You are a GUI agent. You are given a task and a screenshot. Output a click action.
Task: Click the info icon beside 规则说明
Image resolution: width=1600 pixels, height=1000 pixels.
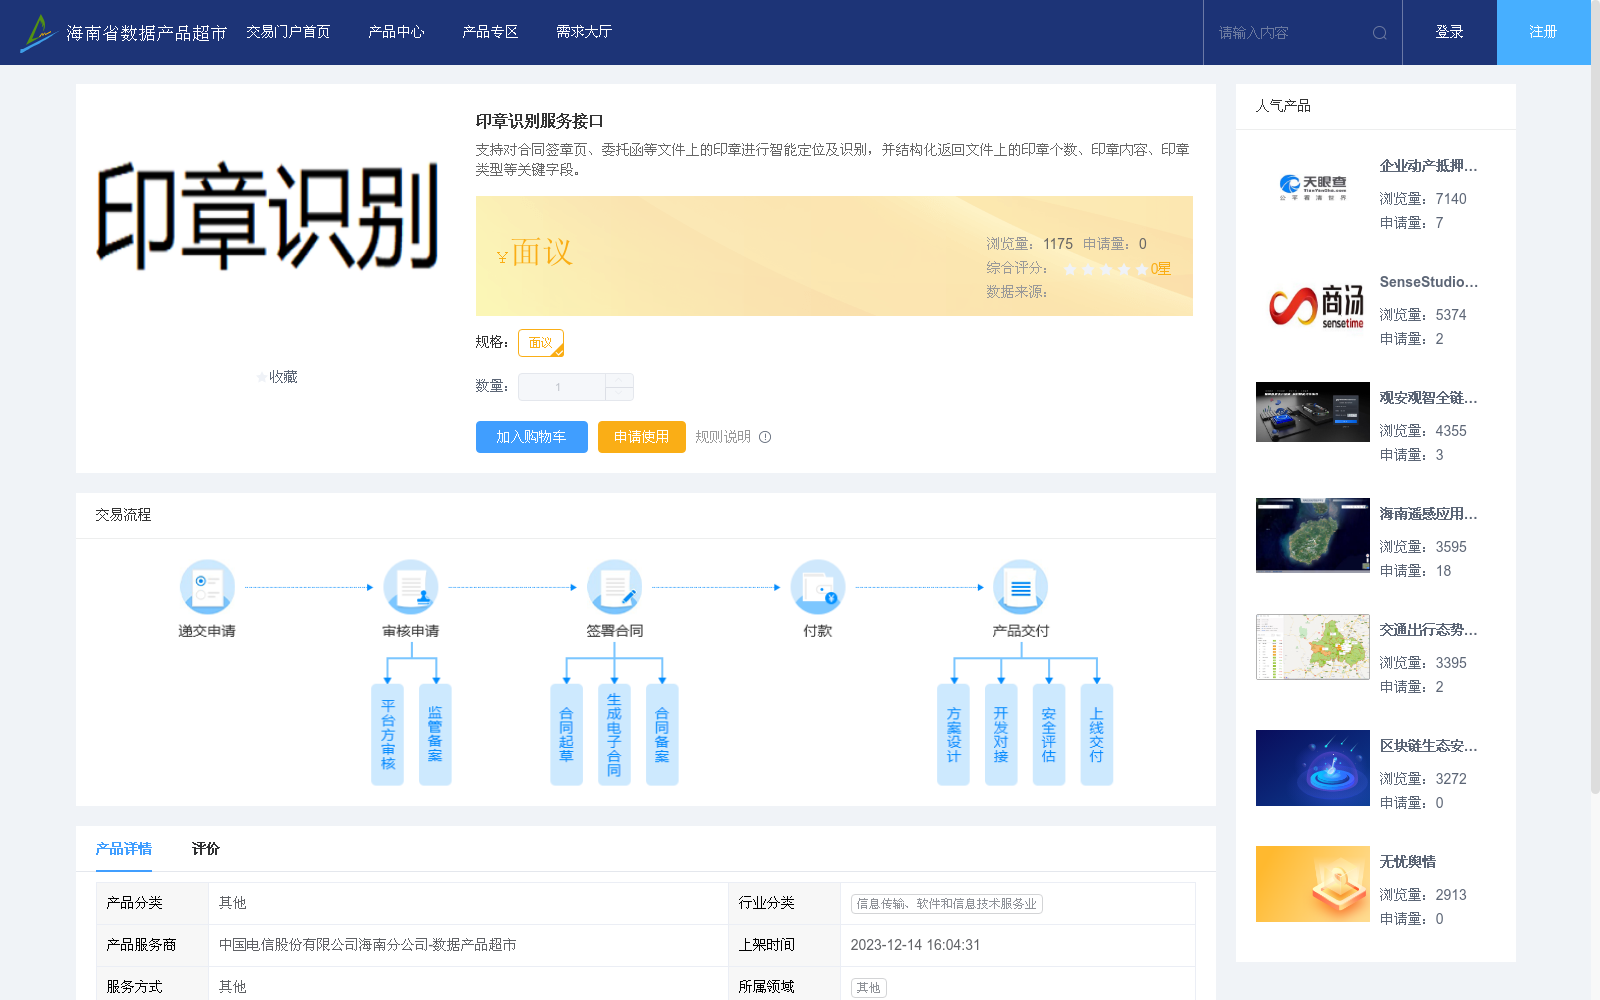click(765, 437)
